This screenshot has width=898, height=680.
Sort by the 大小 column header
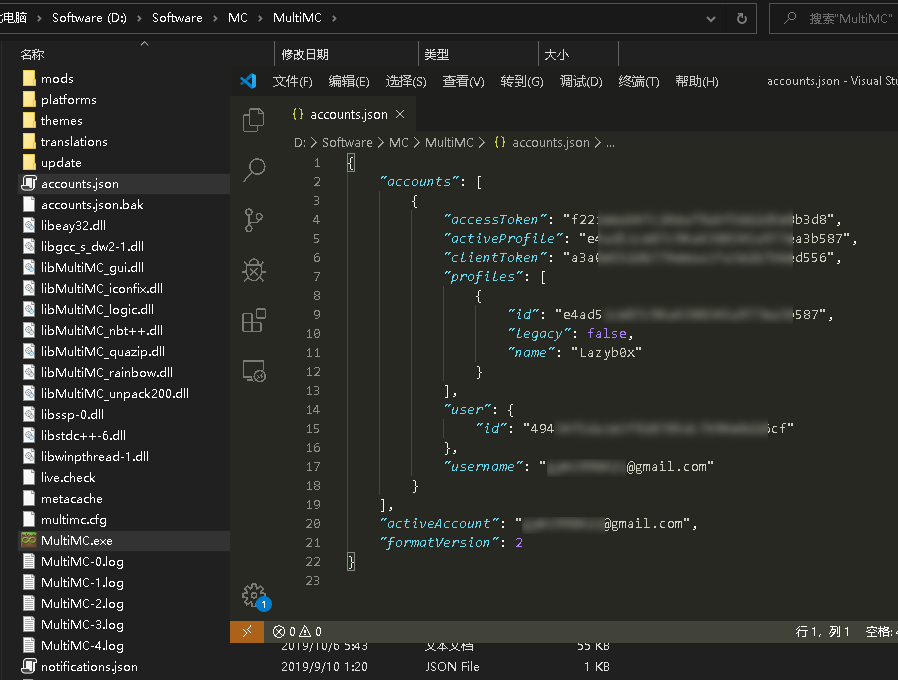556,54
